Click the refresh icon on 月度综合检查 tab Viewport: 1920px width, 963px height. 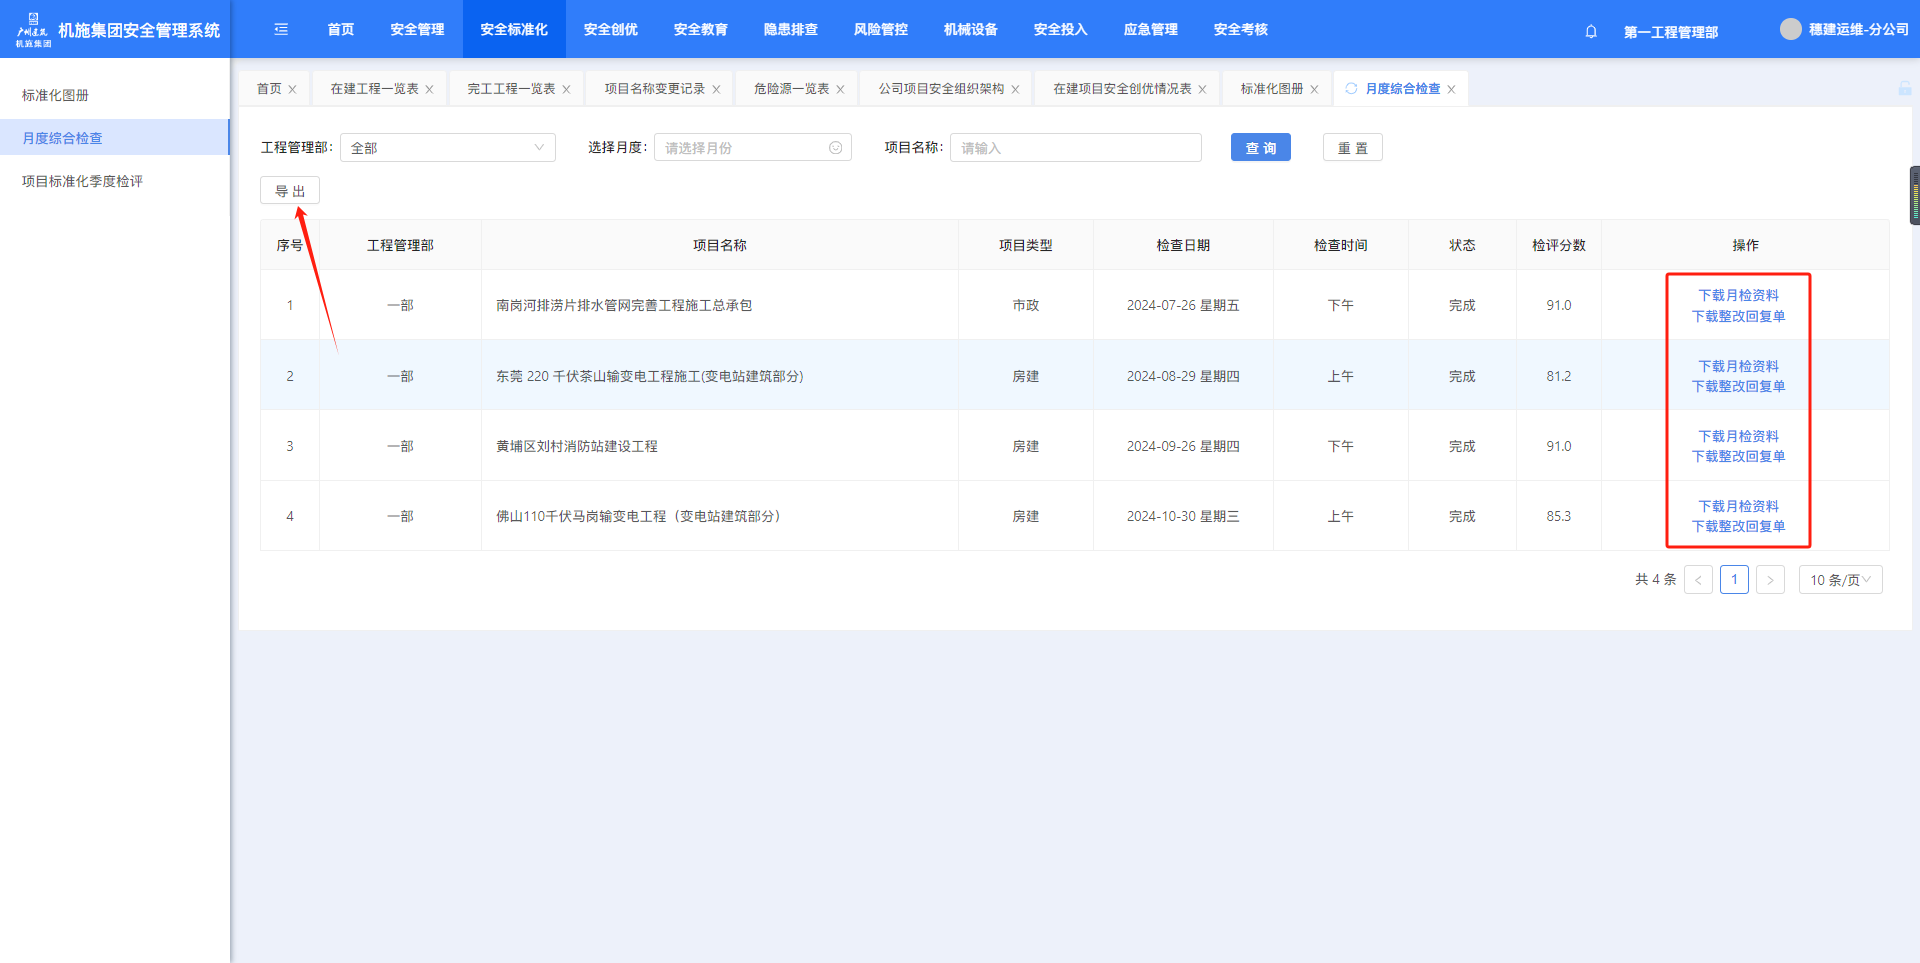[x=1351, y=89]
